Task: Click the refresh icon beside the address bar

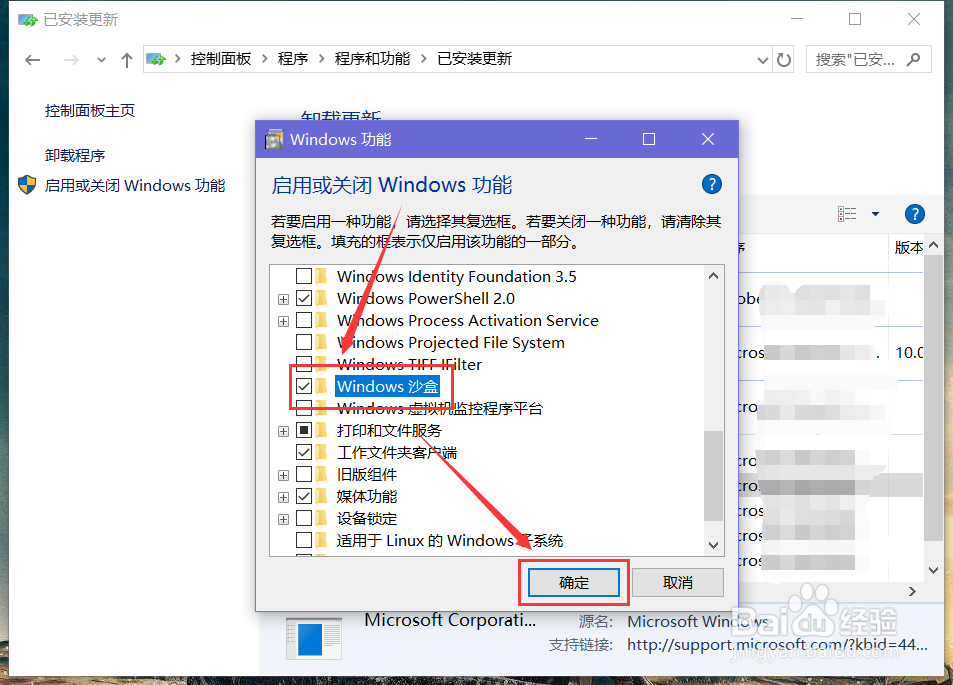Action: click(784, 59)
